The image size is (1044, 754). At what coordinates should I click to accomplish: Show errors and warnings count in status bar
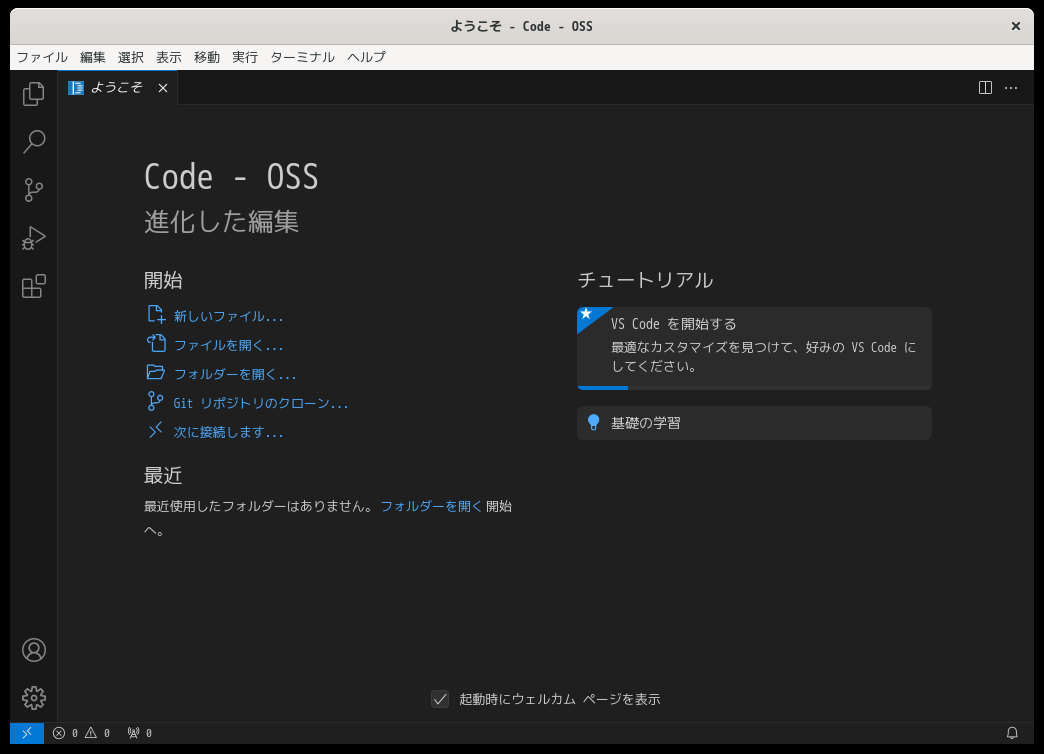(81, 733)
